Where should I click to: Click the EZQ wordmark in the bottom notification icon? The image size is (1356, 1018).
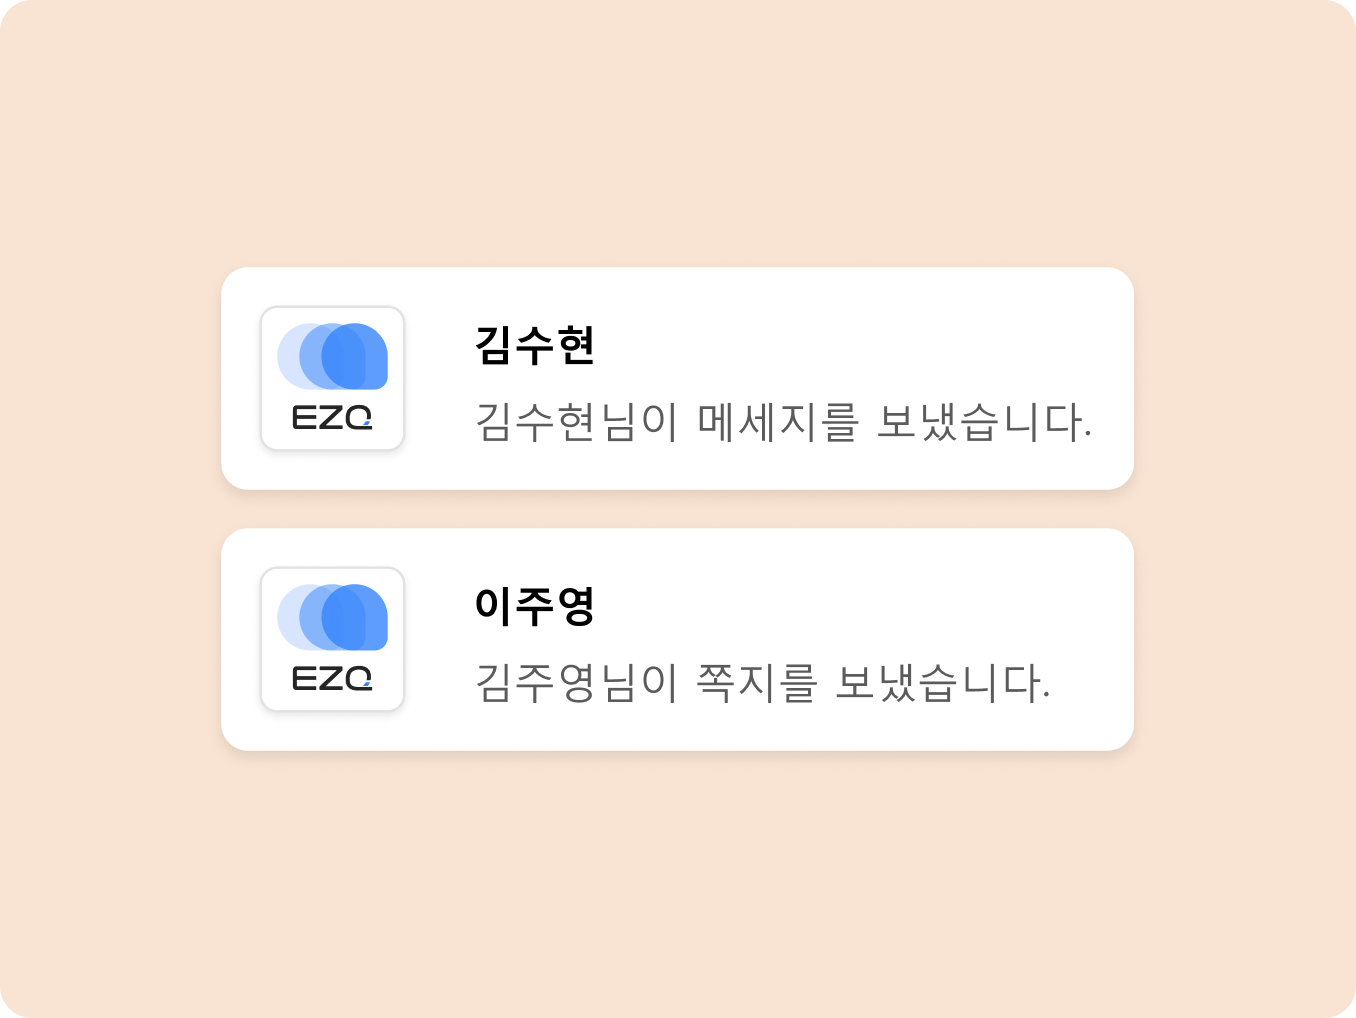tap(332, 679)
